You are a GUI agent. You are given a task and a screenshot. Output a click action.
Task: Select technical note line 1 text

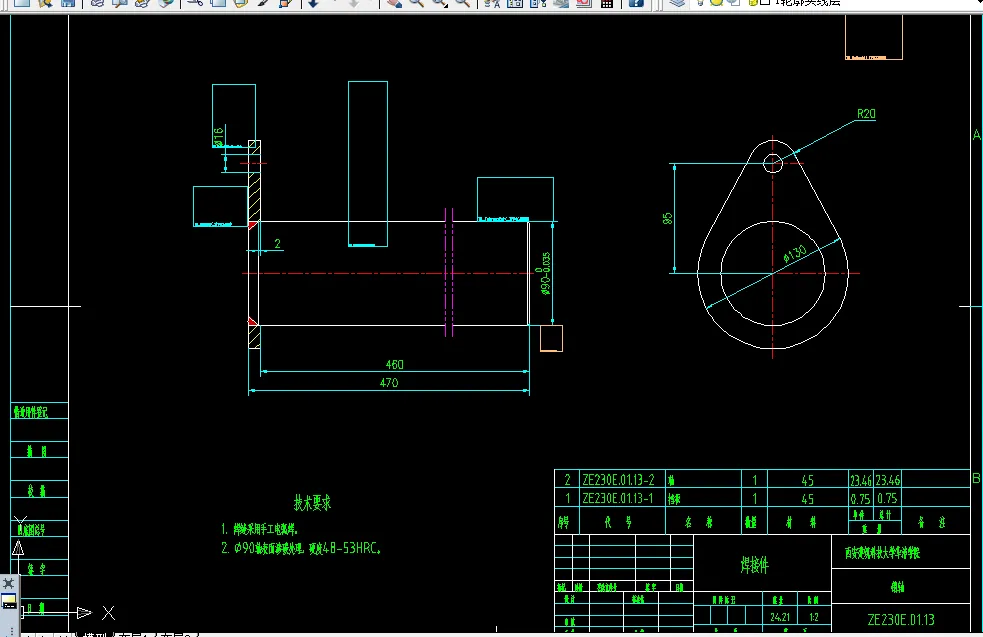click(x=260, y=529)
